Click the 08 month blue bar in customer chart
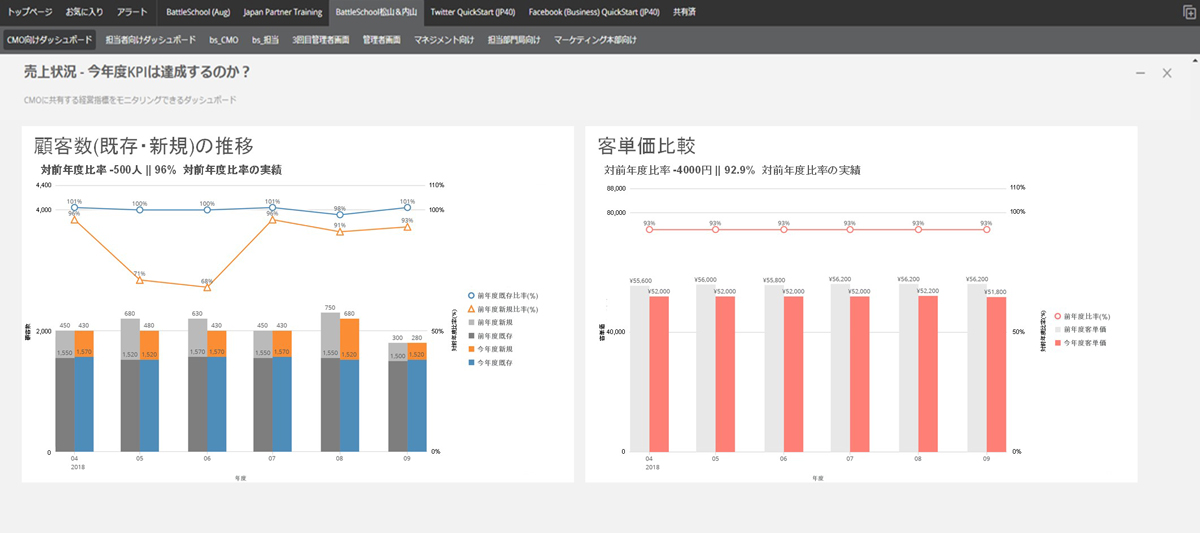The height and width of the screenshot is (533, 1200). (349, 405)
